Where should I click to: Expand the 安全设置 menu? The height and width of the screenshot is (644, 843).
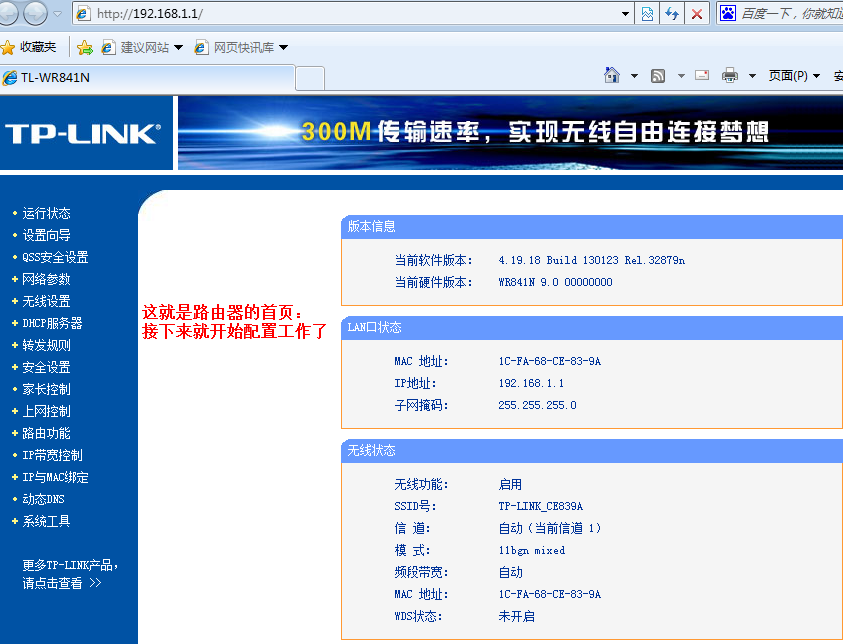46,368
